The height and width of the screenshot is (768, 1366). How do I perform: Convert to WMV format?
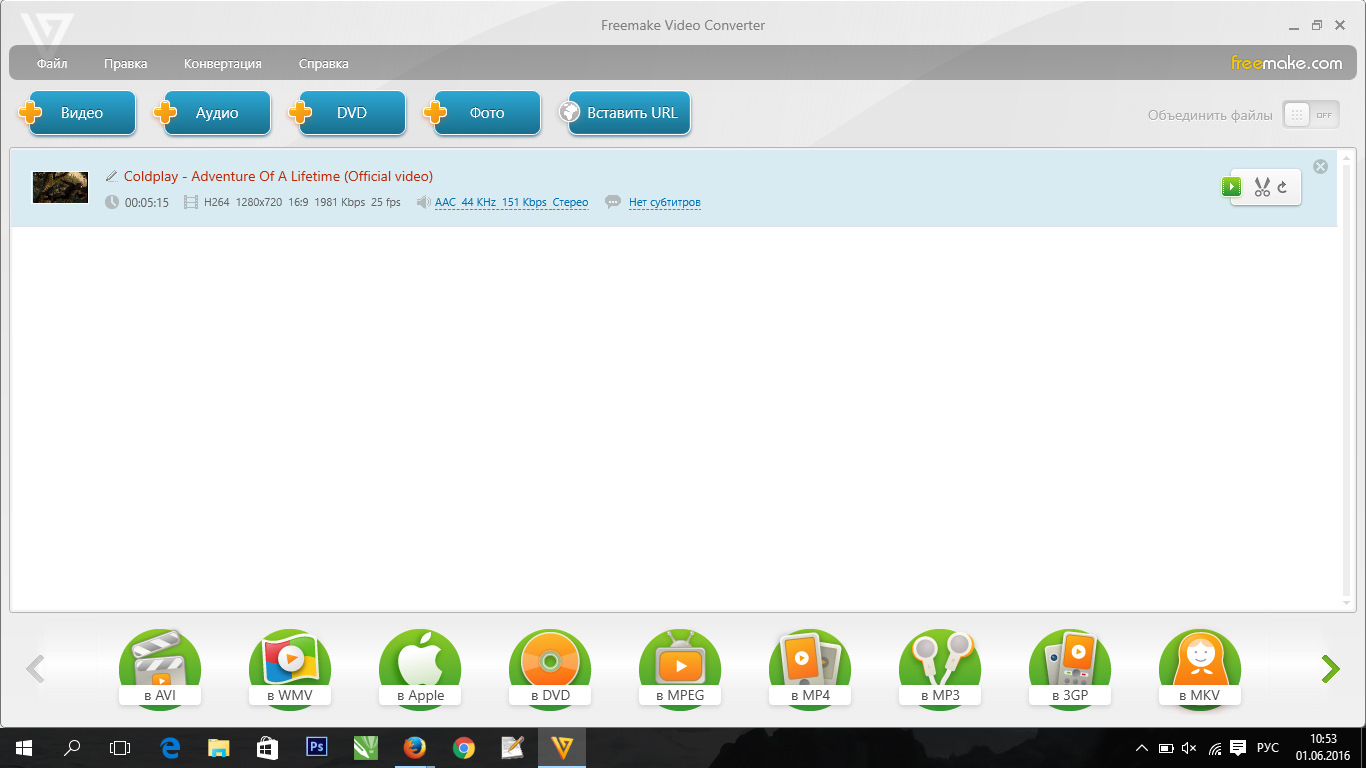coord(290,669)
